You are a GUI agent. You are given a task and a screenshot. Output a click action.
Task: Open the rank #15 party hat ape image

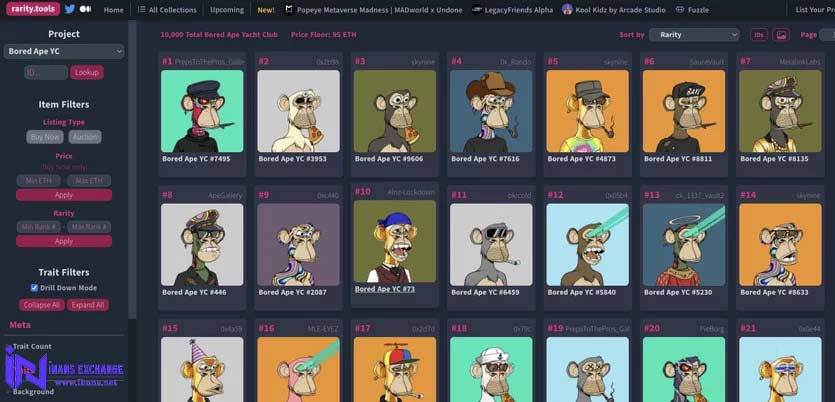202,369
